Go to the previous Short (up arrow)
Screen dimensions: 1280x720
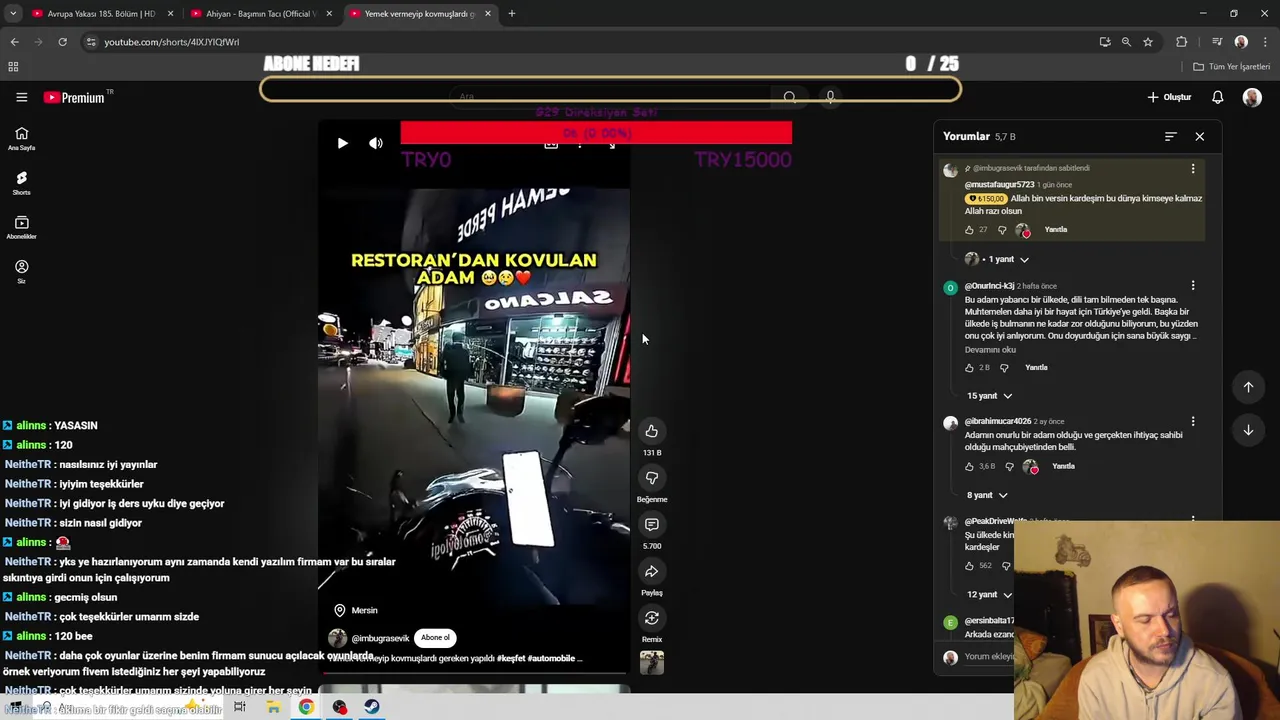1248,387
